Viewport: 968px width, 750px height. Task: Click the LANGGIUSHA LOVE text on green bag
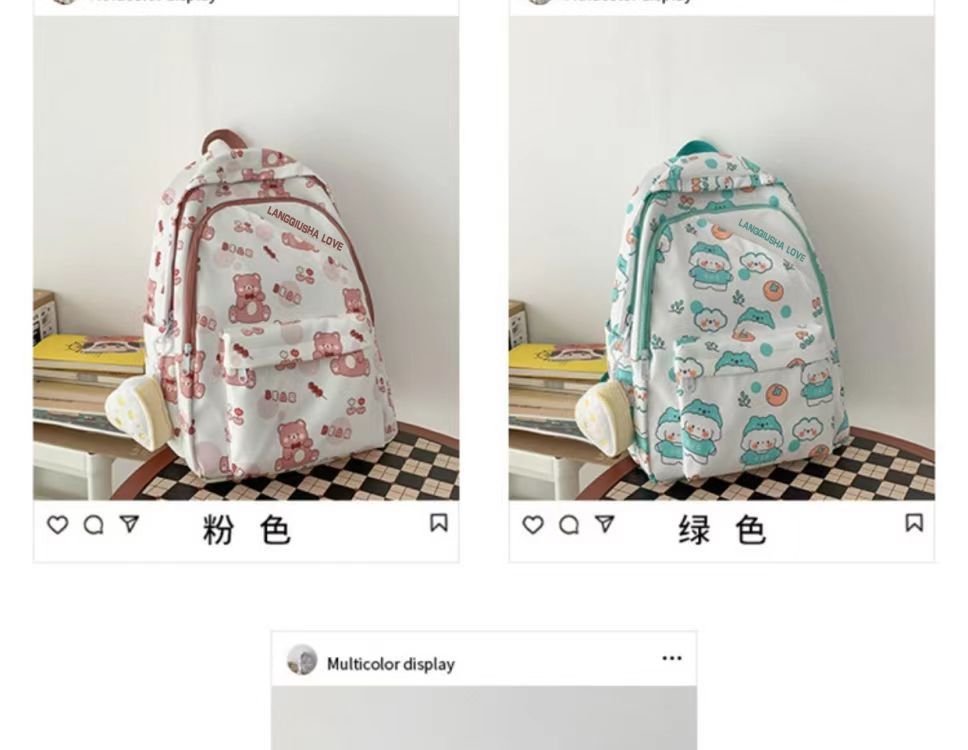(x=772, y=240)
